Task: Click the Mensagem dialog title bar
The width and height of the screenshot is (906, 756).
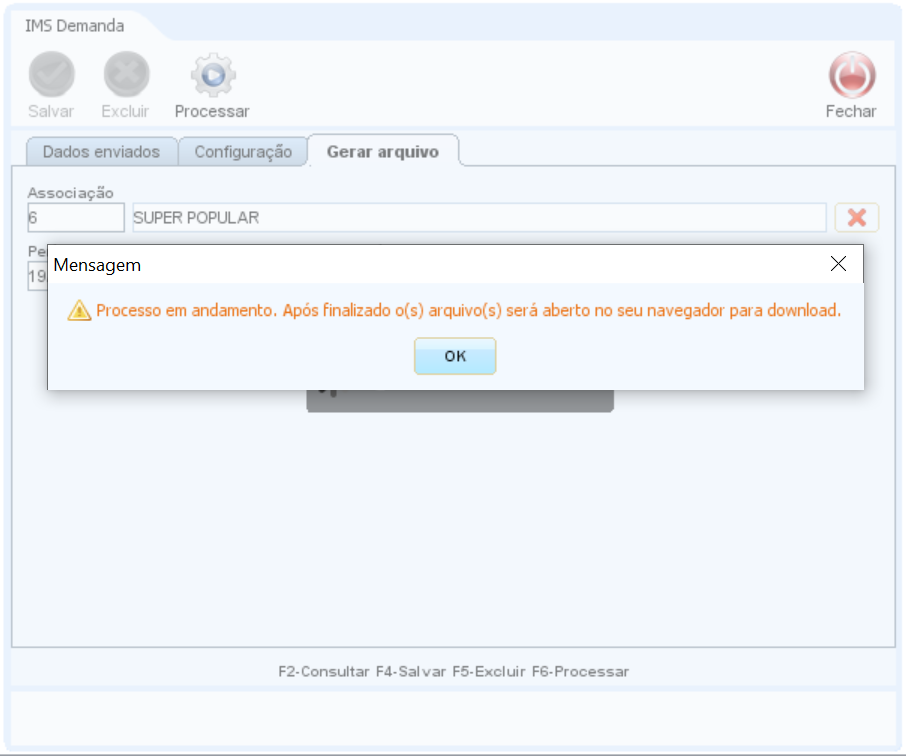Action: tap(400, 265)
